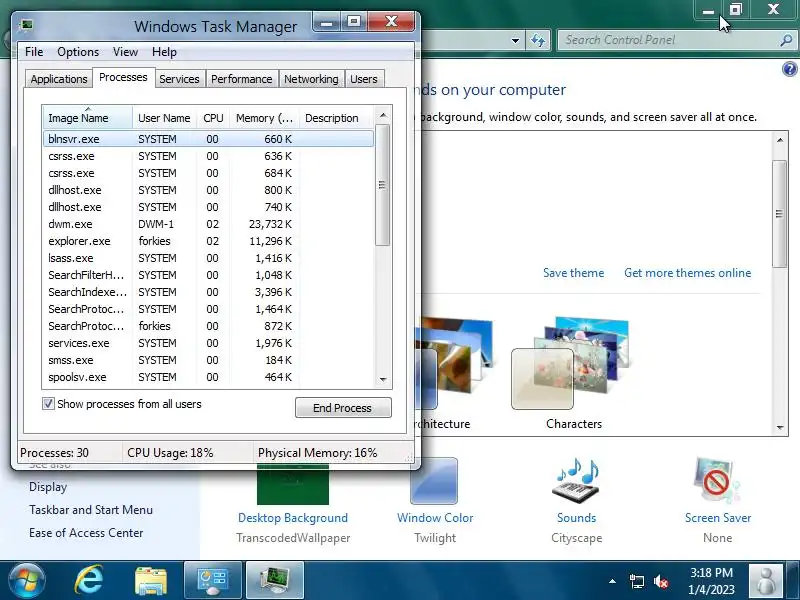Open the Help menu
Screen dimensions: 800x600
164,52
